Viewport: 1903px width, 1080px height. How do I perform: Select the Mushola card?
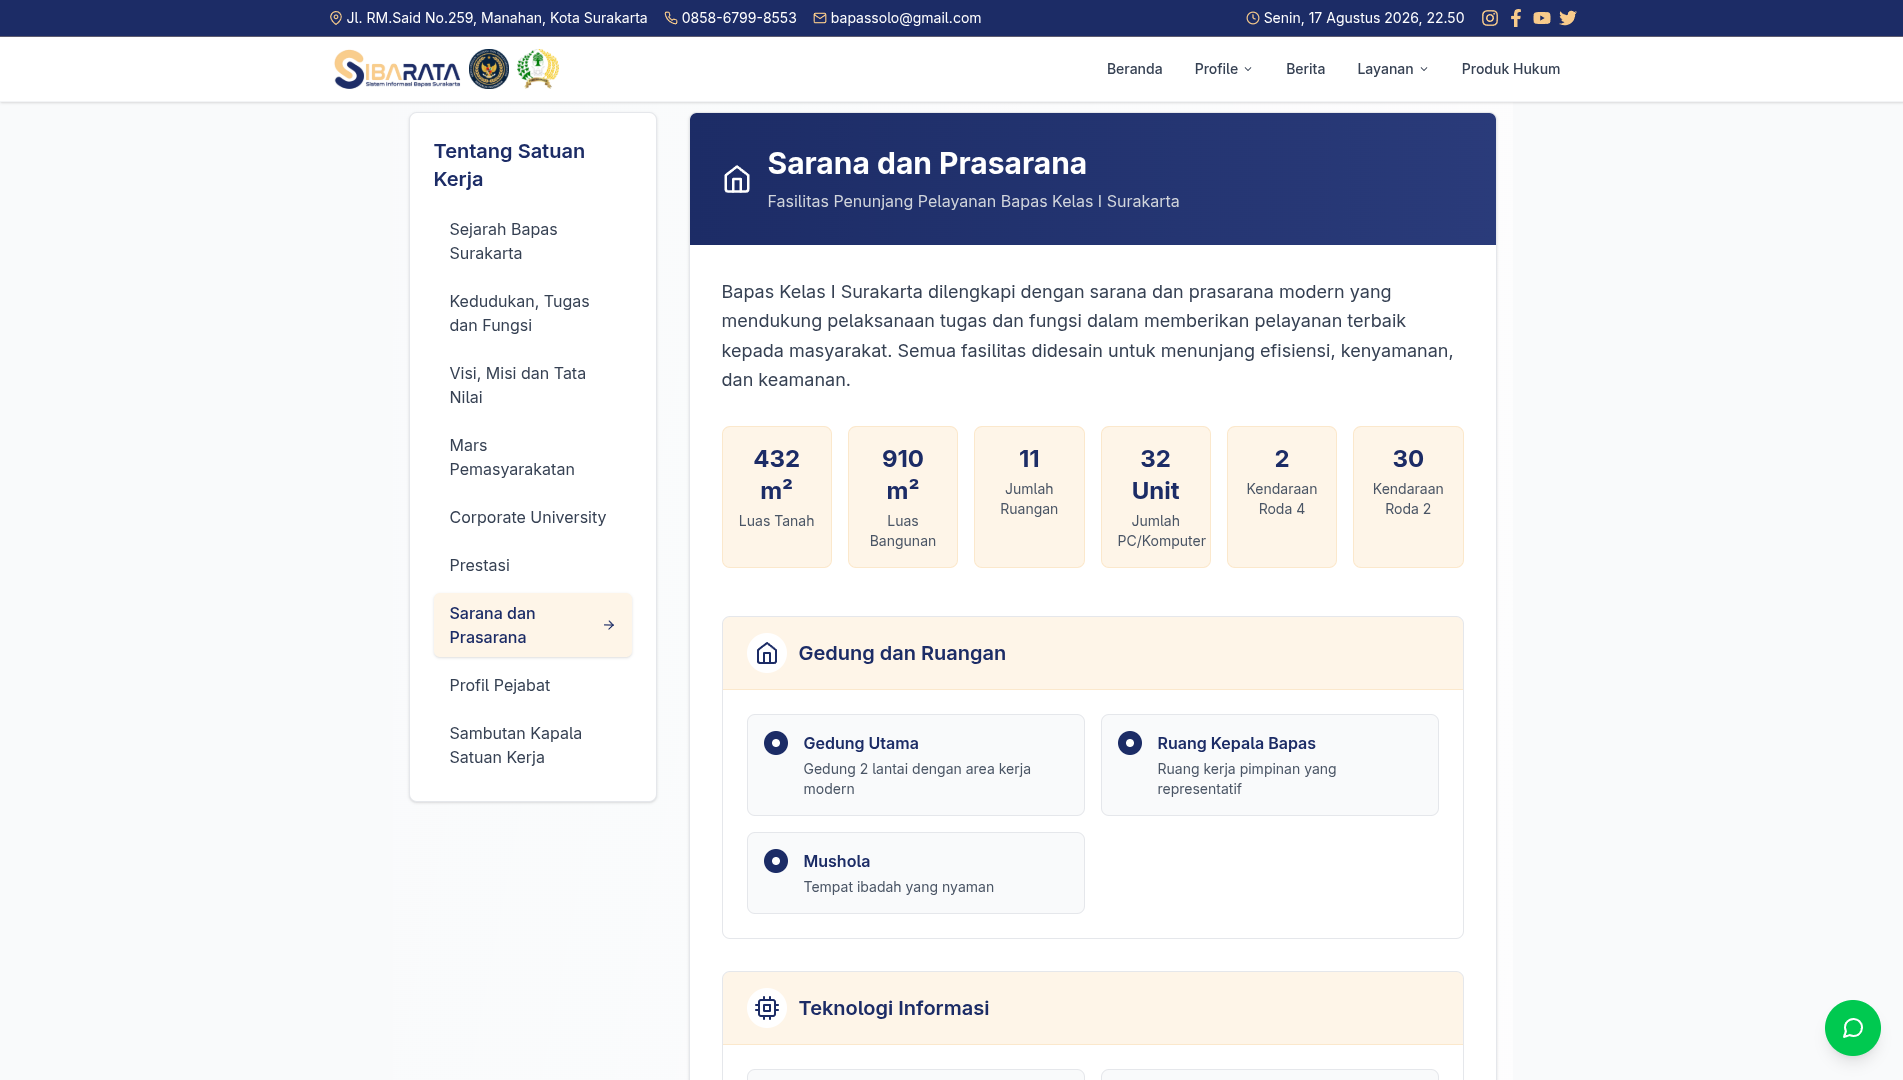tap(915, 873)
